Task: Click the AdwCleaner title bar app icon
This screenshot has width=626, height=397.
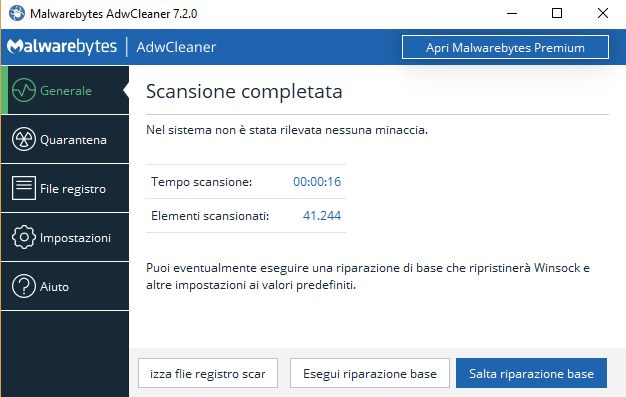Action: click(17, 14)
